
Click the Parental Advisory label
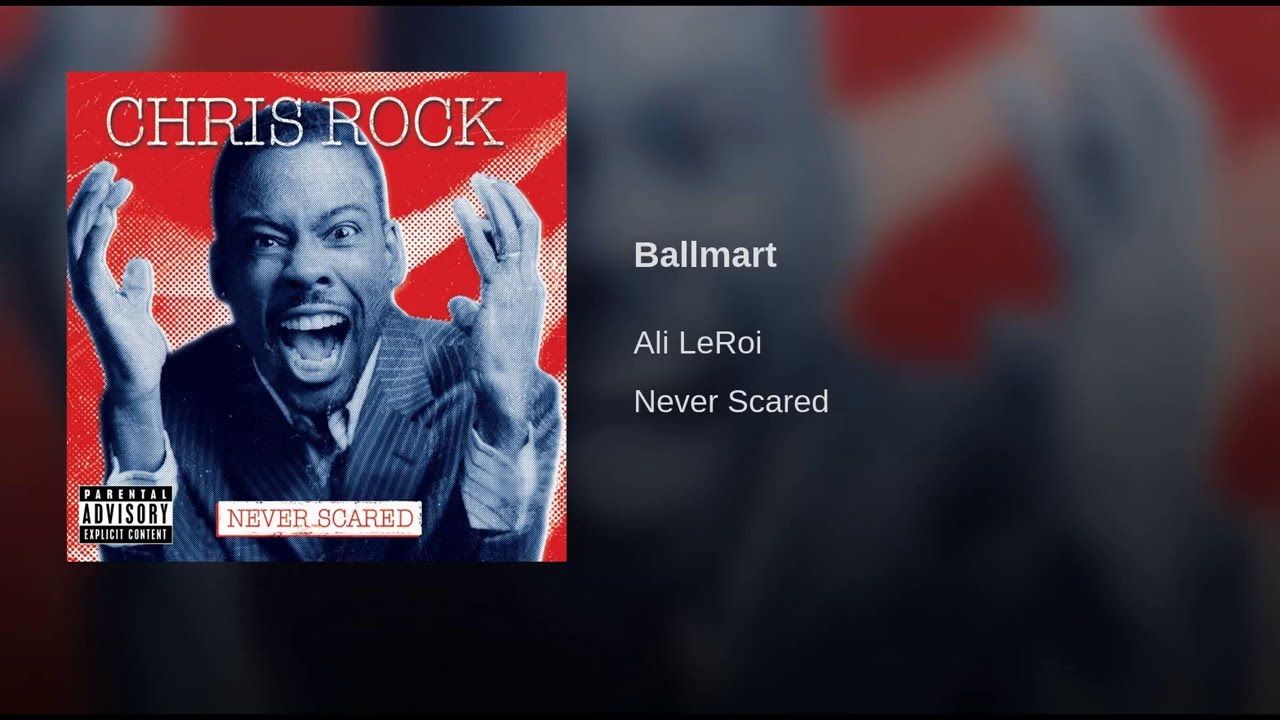(x=126, y=515)
